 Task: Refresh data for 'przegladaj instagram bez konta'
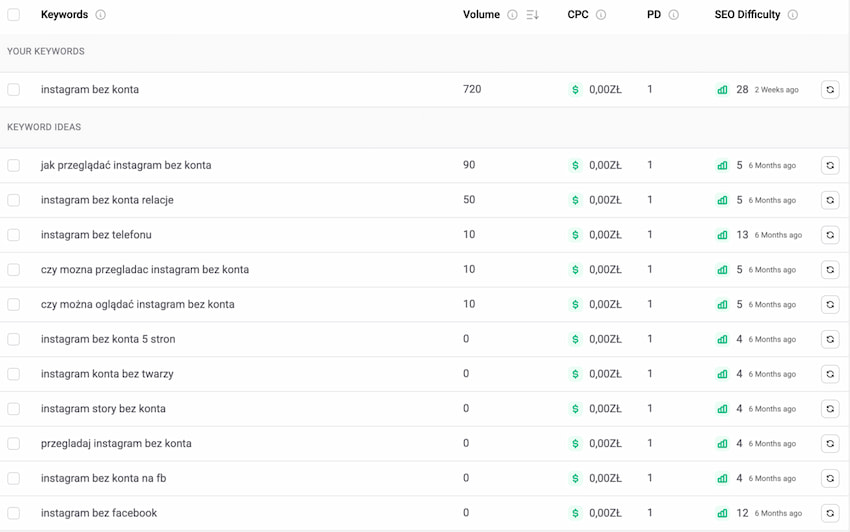pos(830,443)
